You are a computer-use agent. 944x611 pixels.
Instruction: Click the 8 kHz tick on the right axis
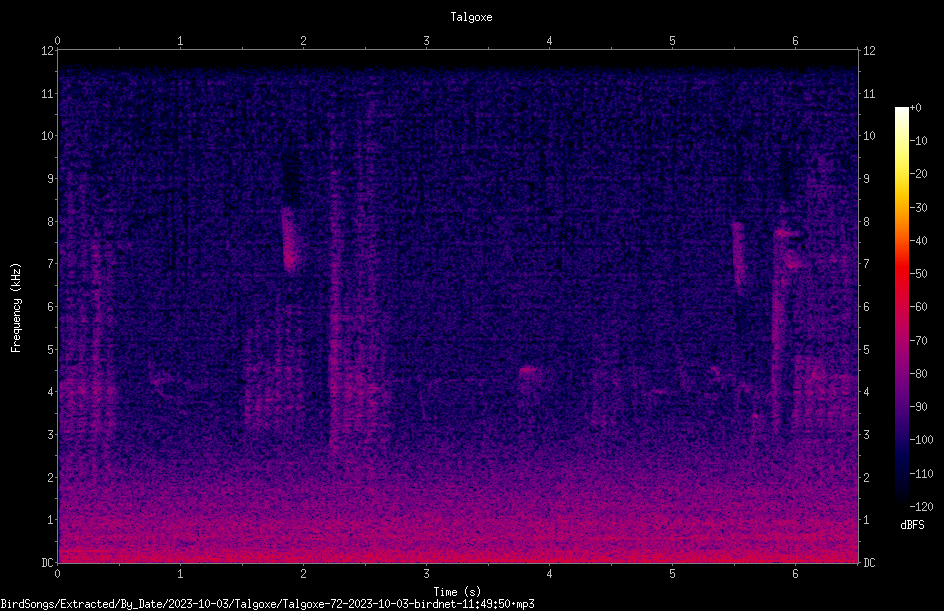[x=866, y=222]
